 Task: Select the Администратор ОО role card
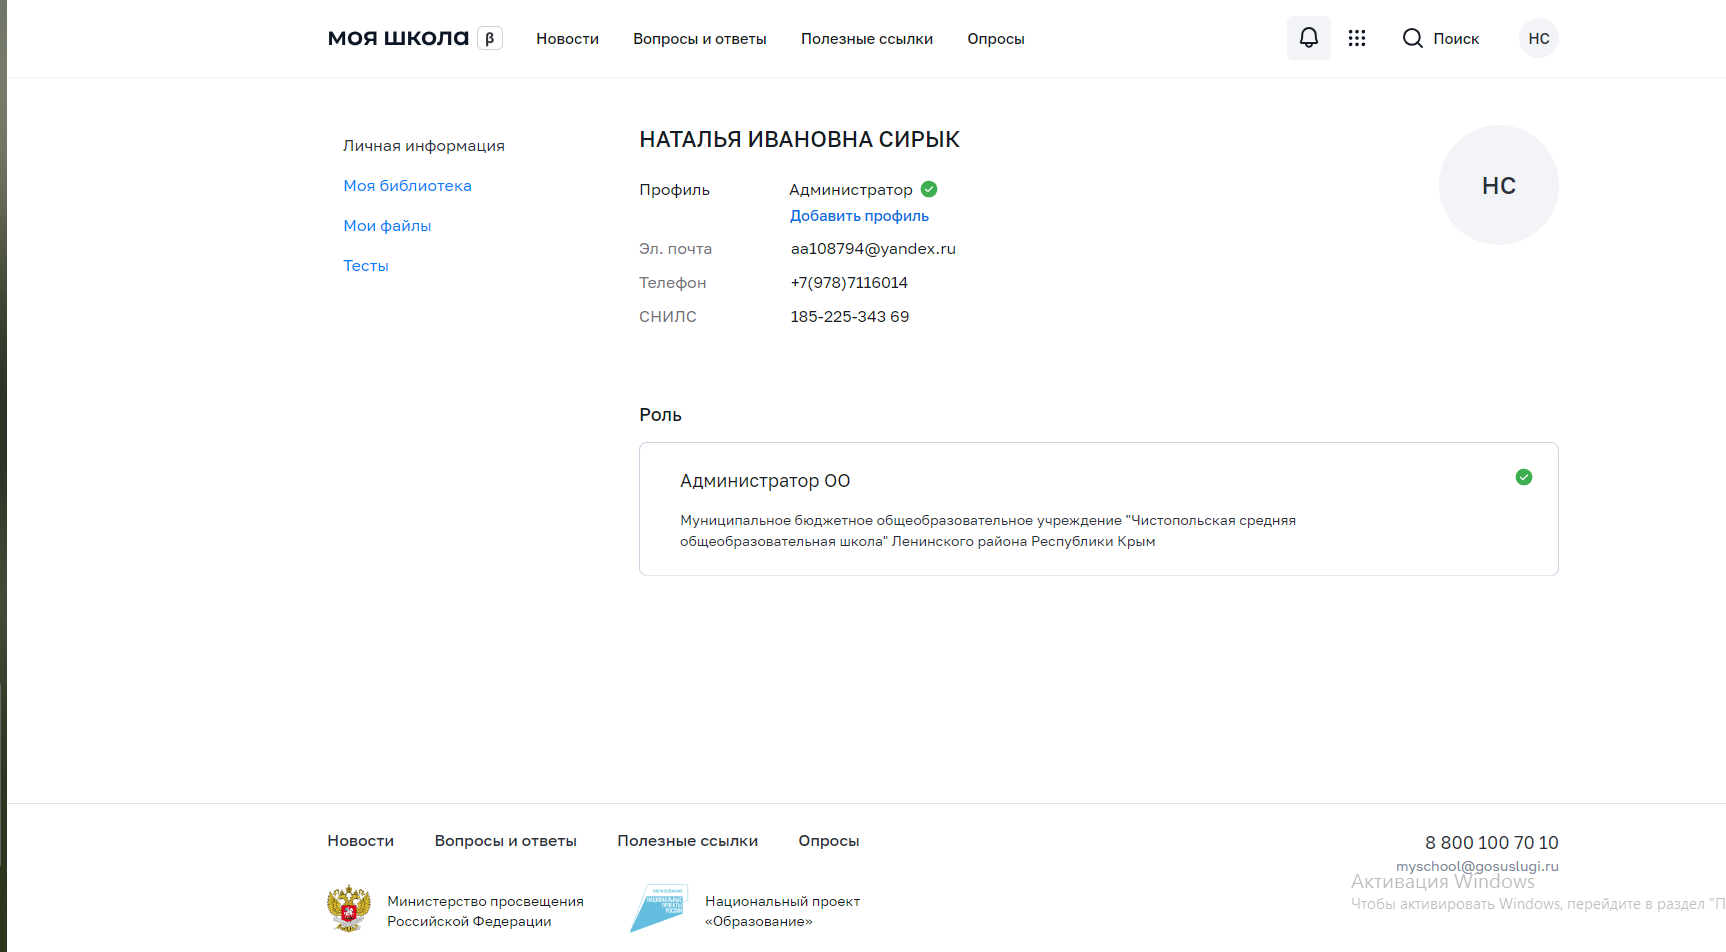(1097, 509)
